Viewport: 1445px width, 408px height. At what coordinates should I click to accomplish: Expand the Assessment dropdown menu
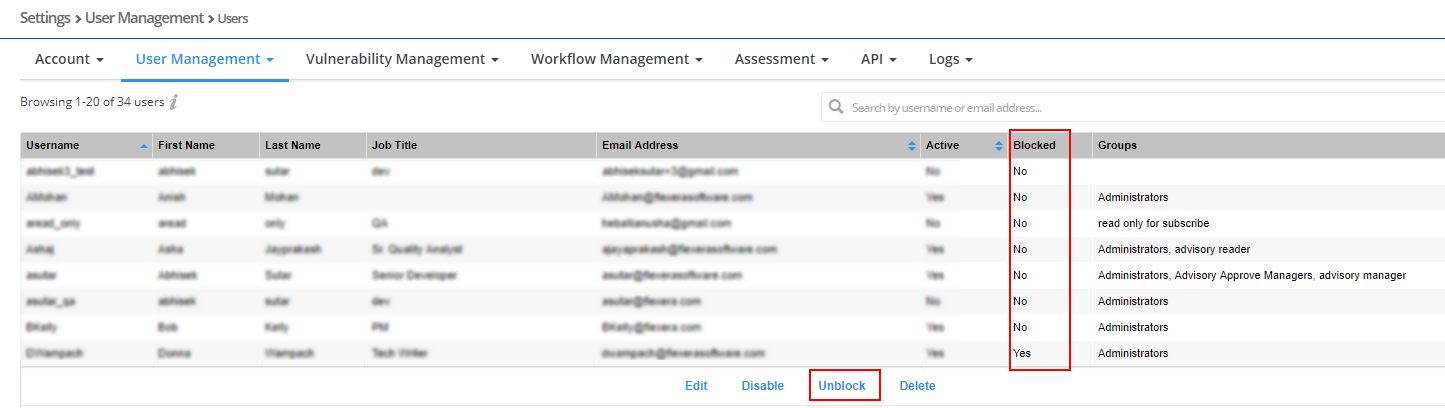pos(781,59)
